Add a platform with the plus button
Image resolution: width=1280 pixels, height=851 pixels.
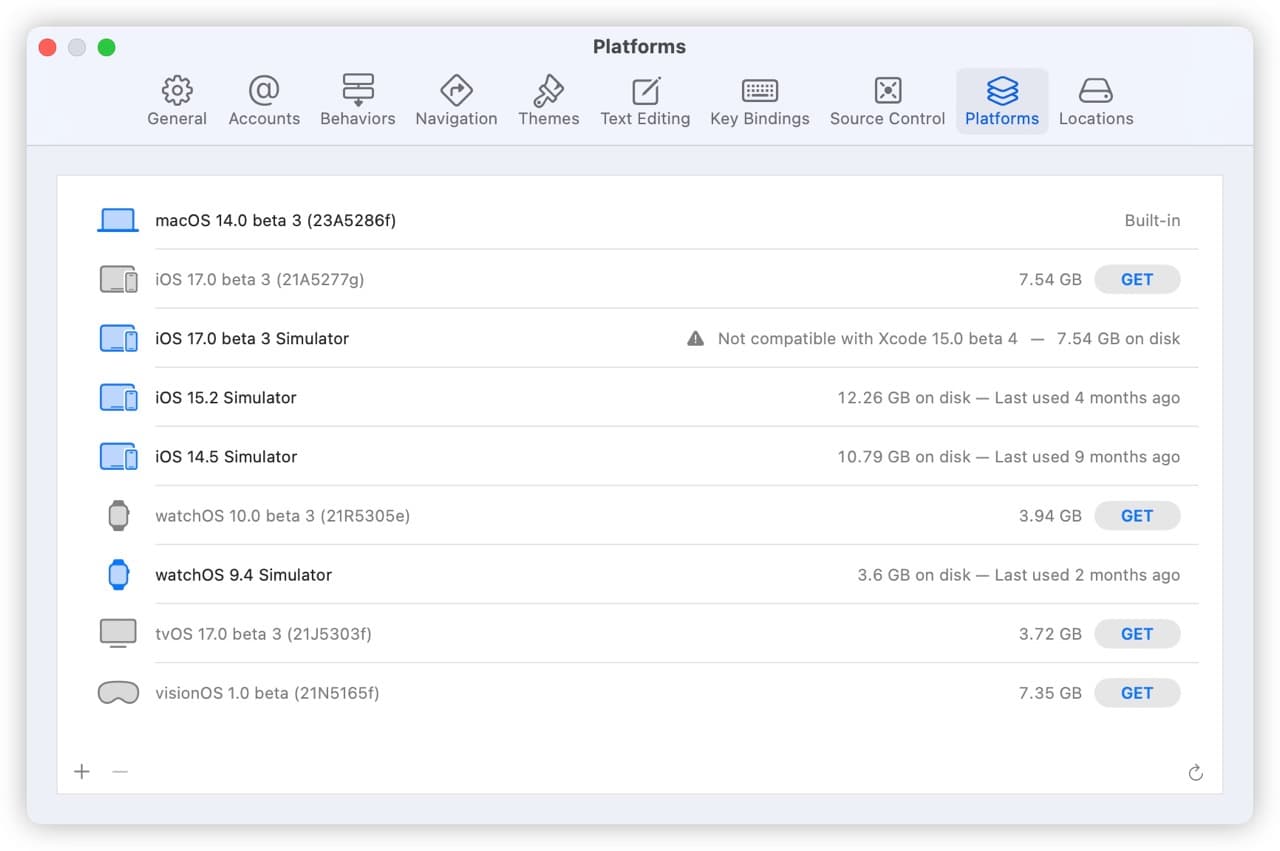pyautogui.click(x=82, y=771)
